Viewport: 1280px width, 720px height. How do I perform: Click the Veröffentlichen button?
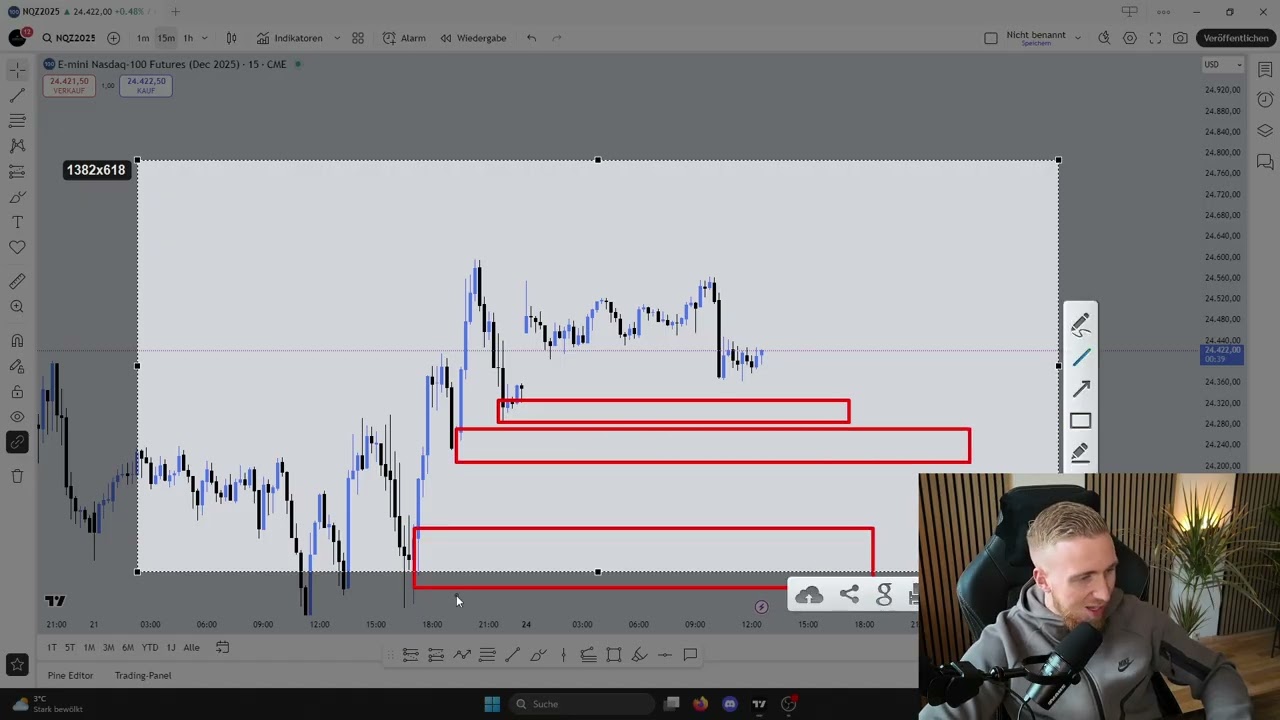pos(1236,38)
